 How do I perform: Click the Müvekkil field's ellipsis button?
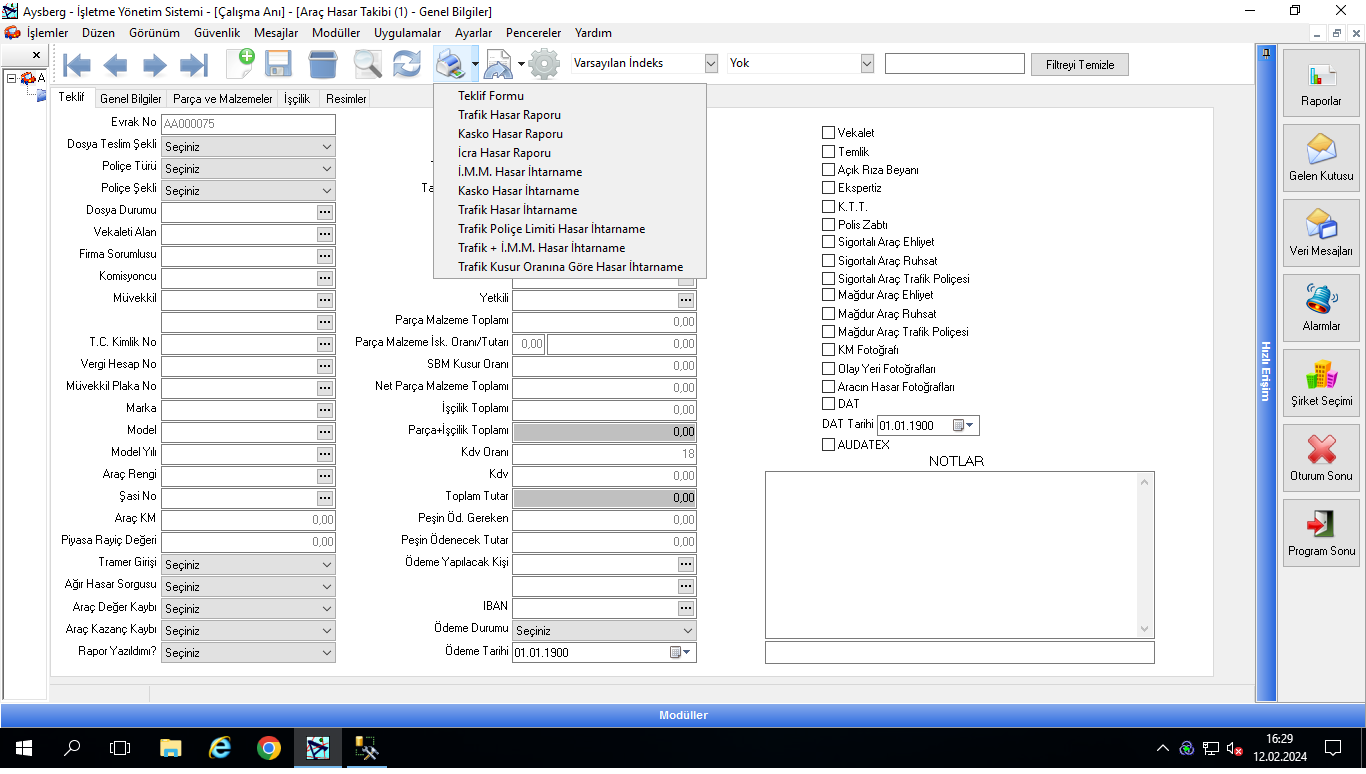325,300
